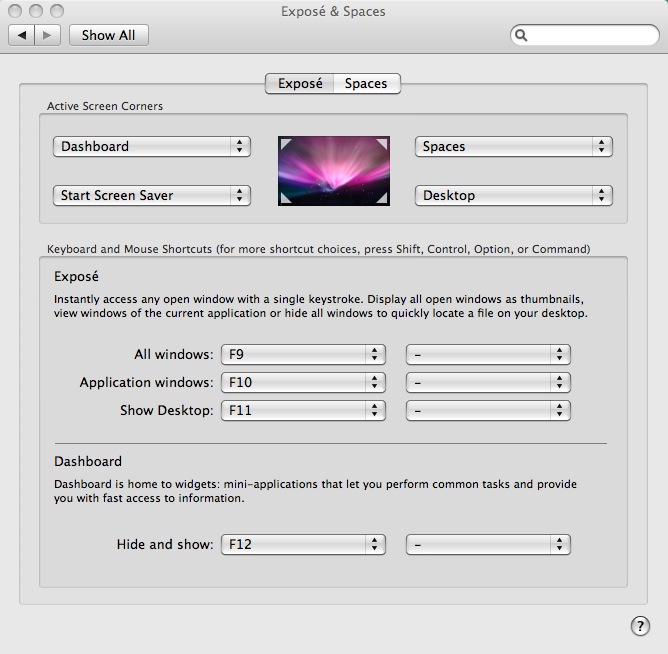Click the window minimize button
The height and width of the screenshot is (654, 668).
(36, 11)
